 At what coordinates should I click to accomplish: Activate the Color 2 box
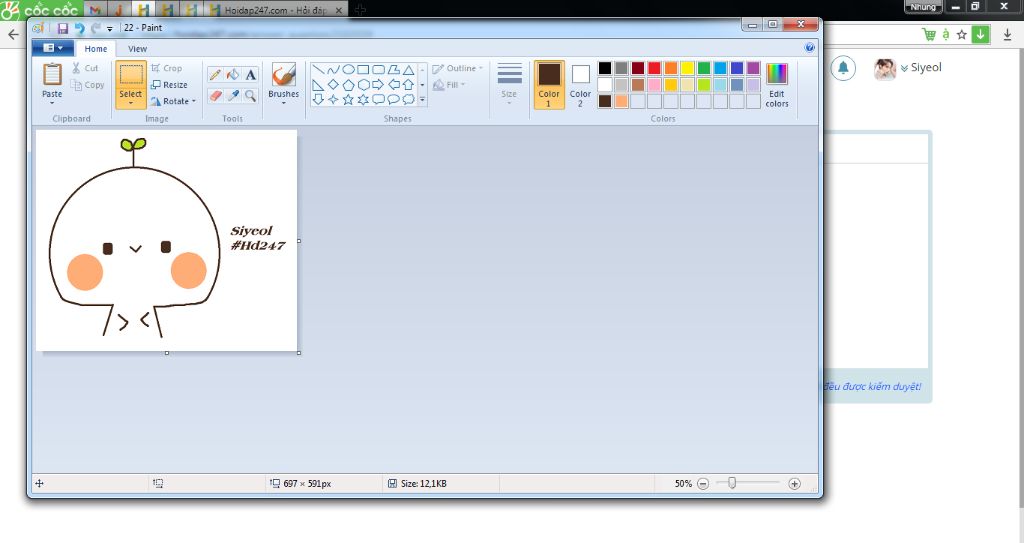[x=580, y=85]
